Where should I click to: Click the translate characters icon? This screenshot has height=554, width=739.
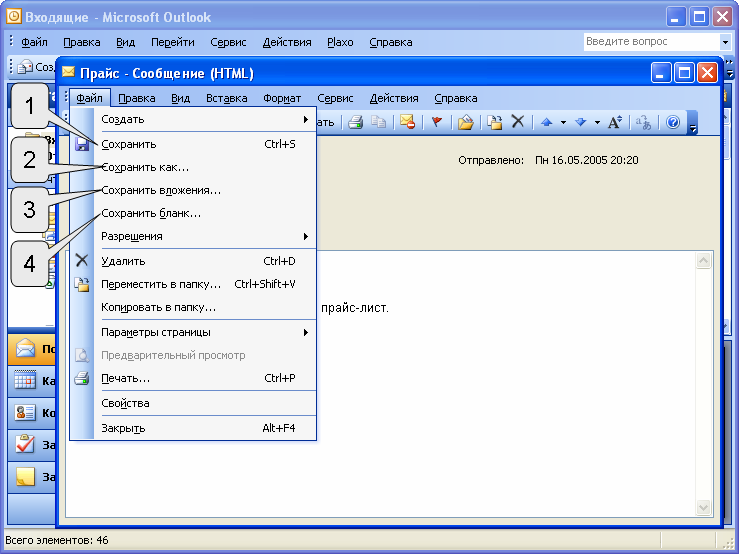643,123
